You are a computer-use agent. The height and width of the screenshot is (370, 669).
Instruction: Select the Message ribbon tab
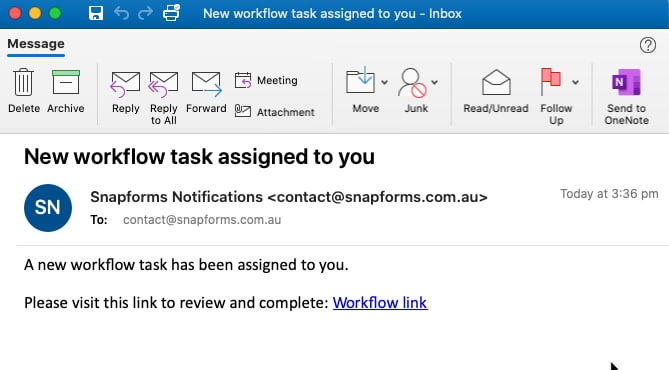pos(36,44)
